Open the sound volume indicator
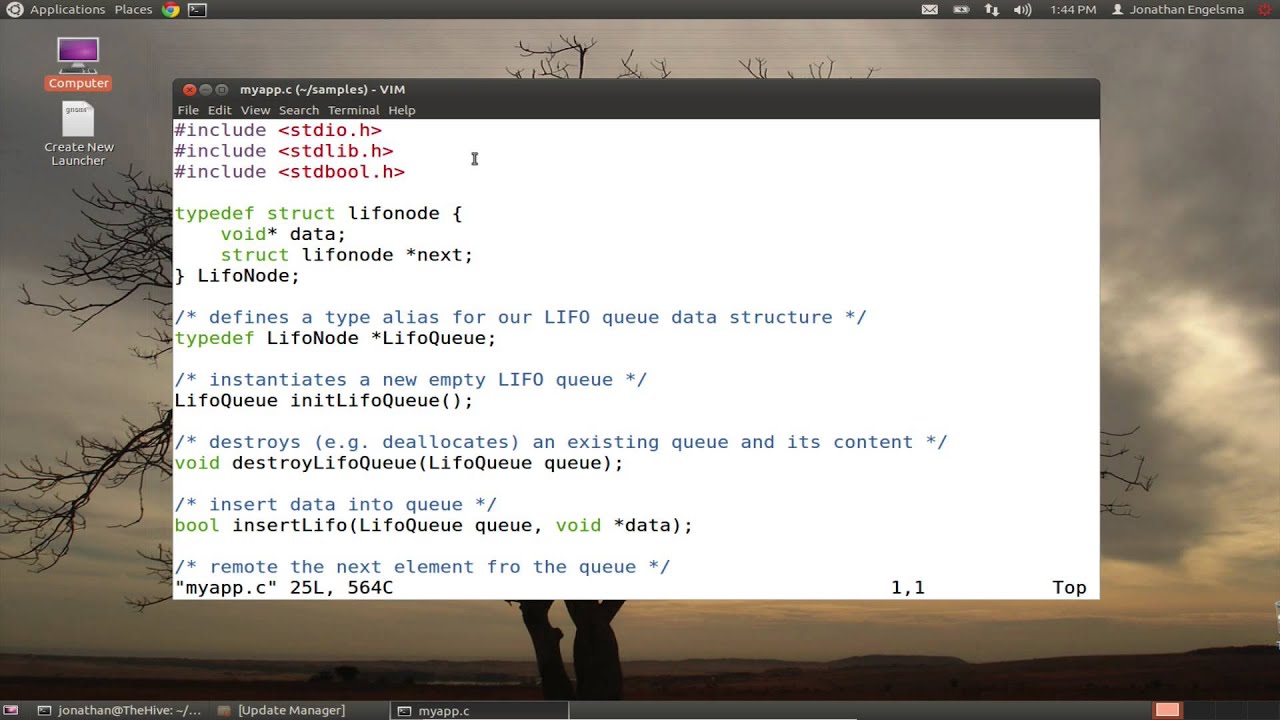This screenshot has height=720, width=1280. (1022, 10)
